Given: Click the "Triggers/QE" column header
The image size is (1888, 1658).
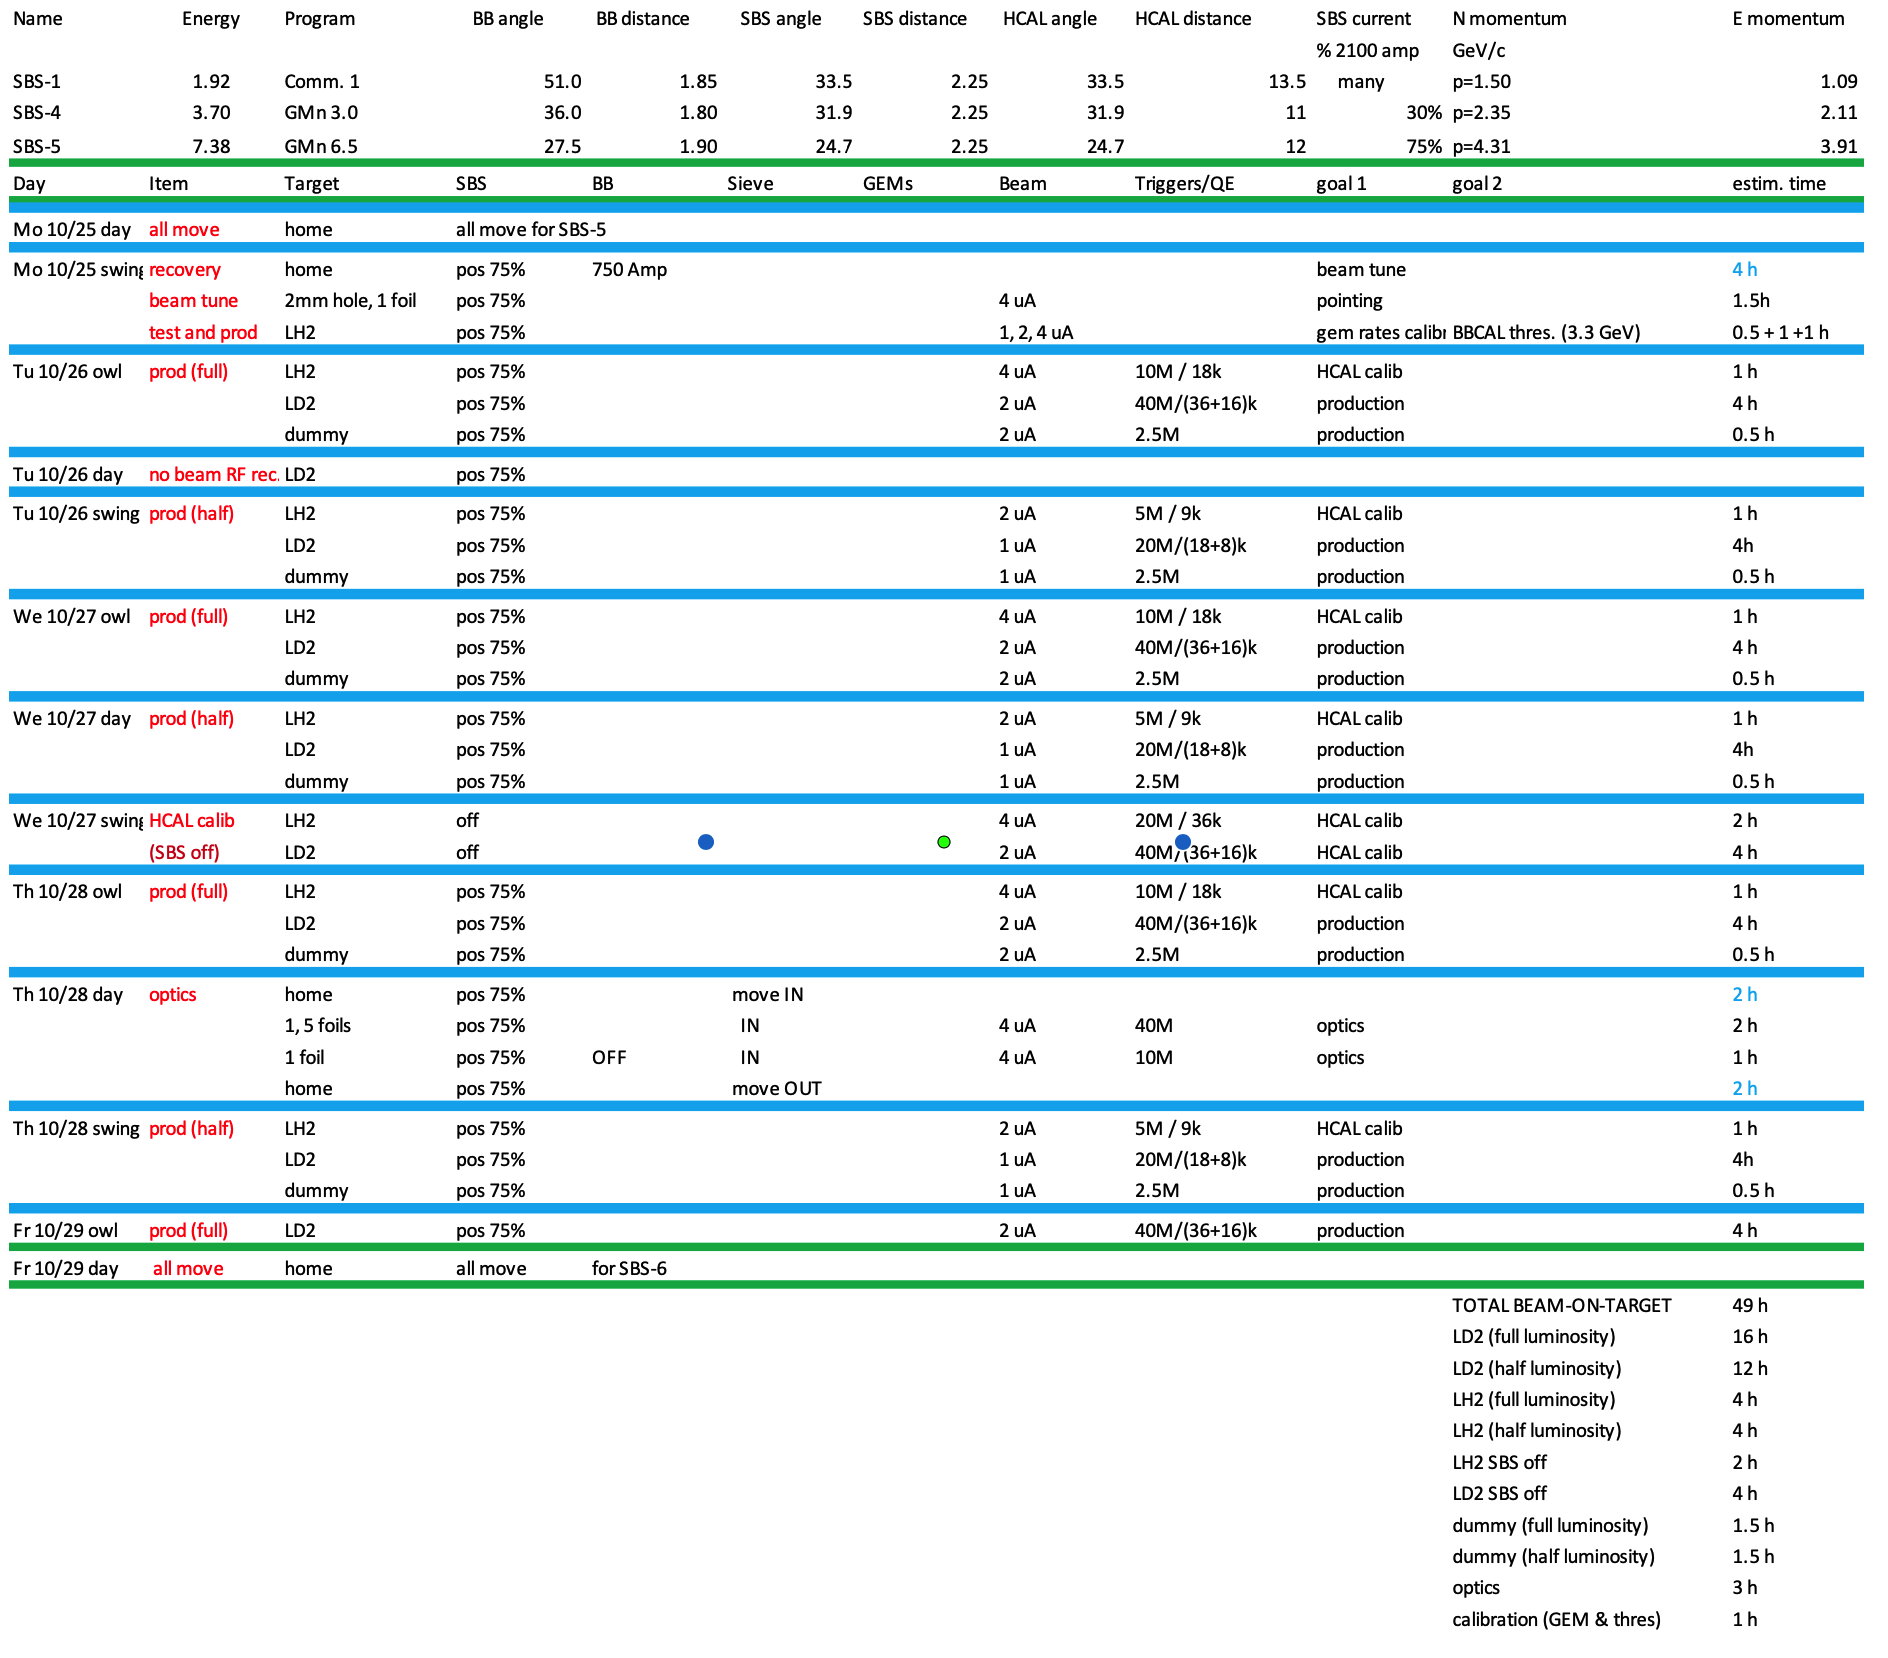Looking at the screenshot, I should tap(1185, 184).
